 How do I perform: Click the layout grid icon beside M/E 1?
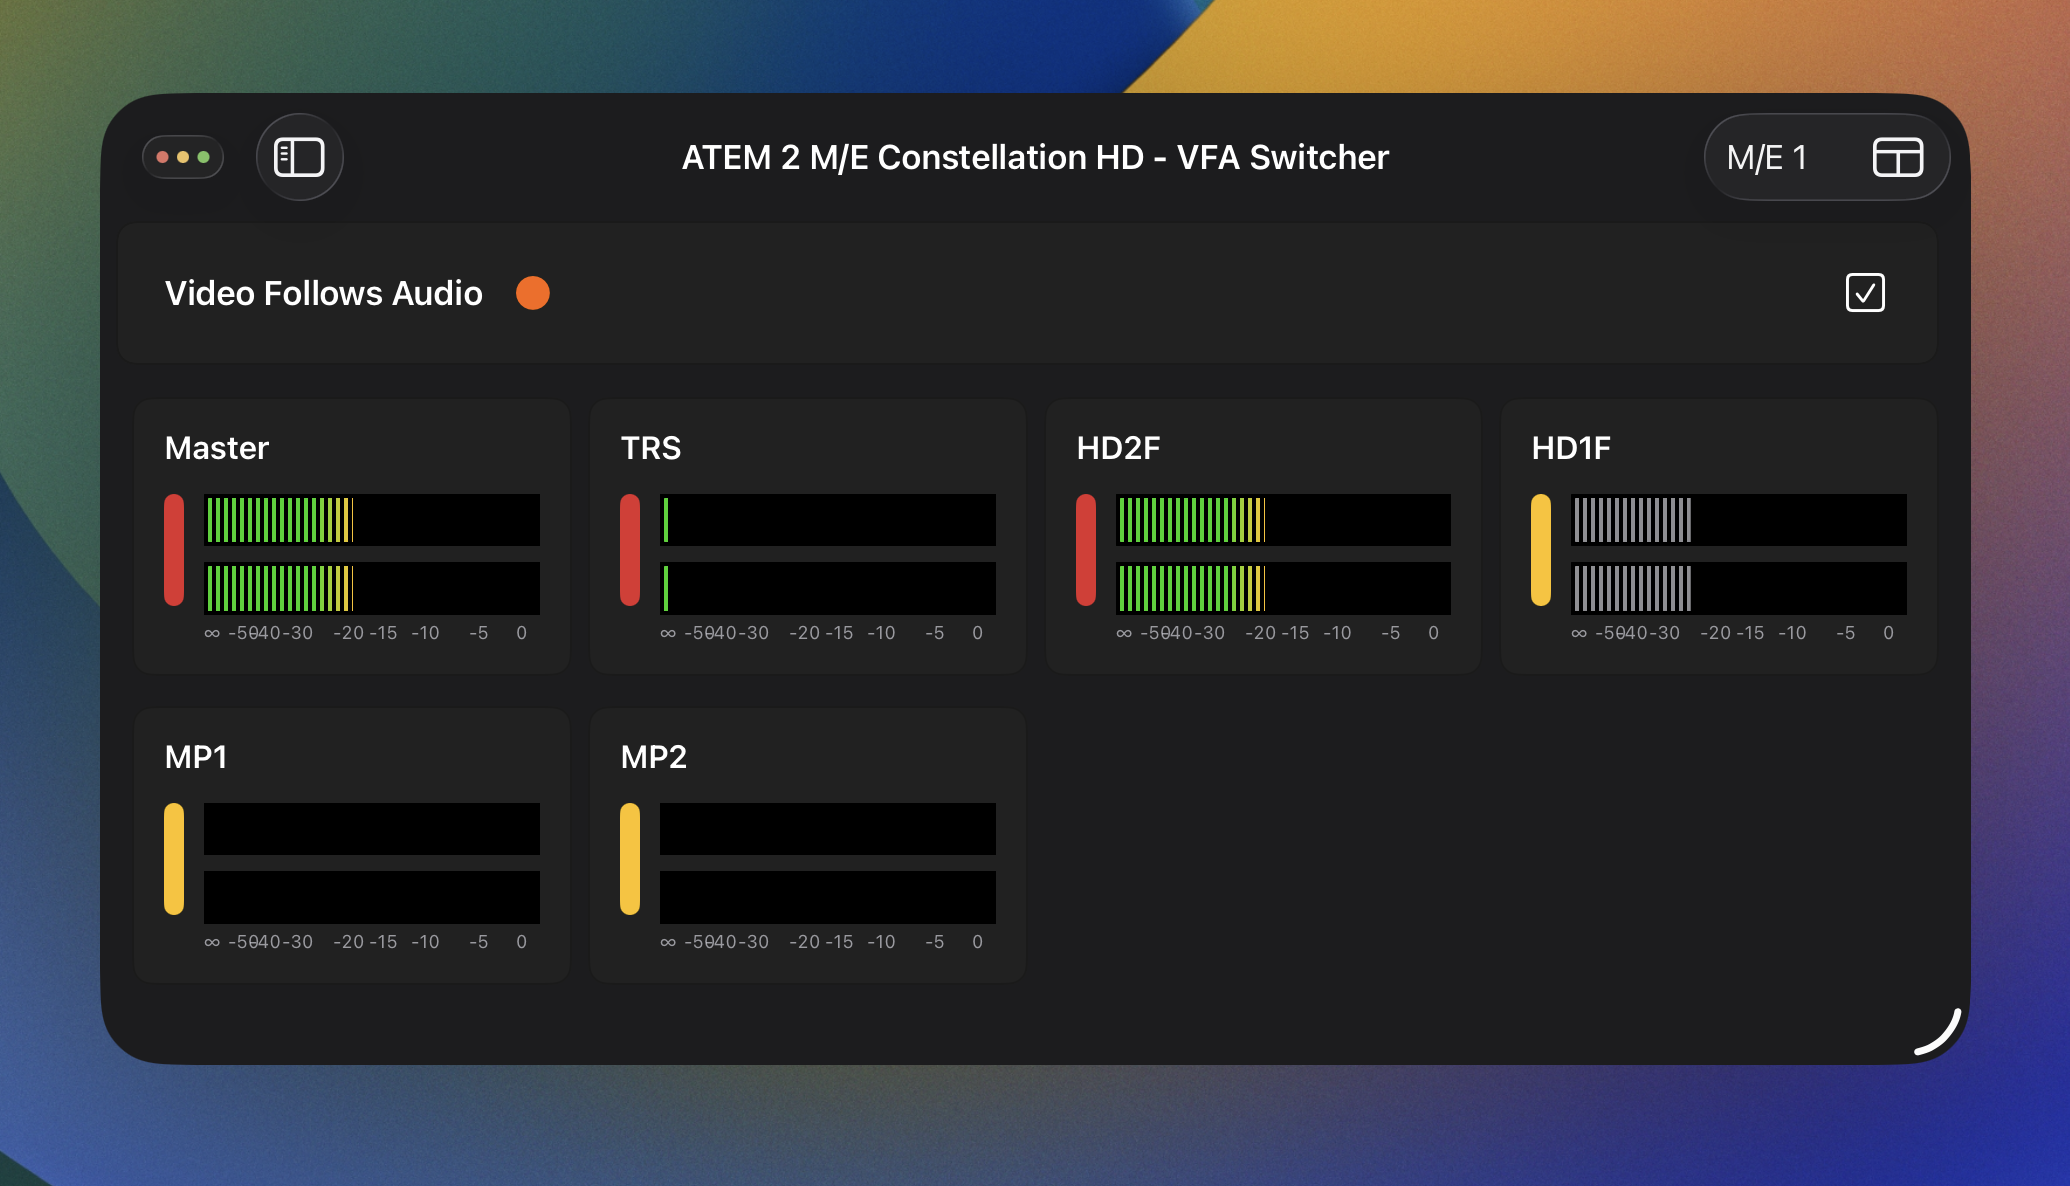pyautogui.click(x=1897, y=157)
